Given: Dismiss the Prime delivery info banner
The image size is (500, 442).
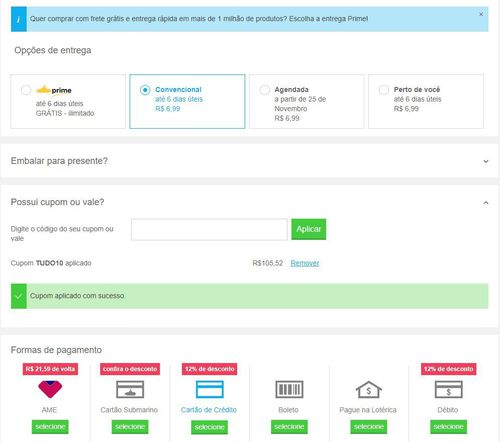Looking at the screenshot, I should pyautogui.click(x=481, y=14).
